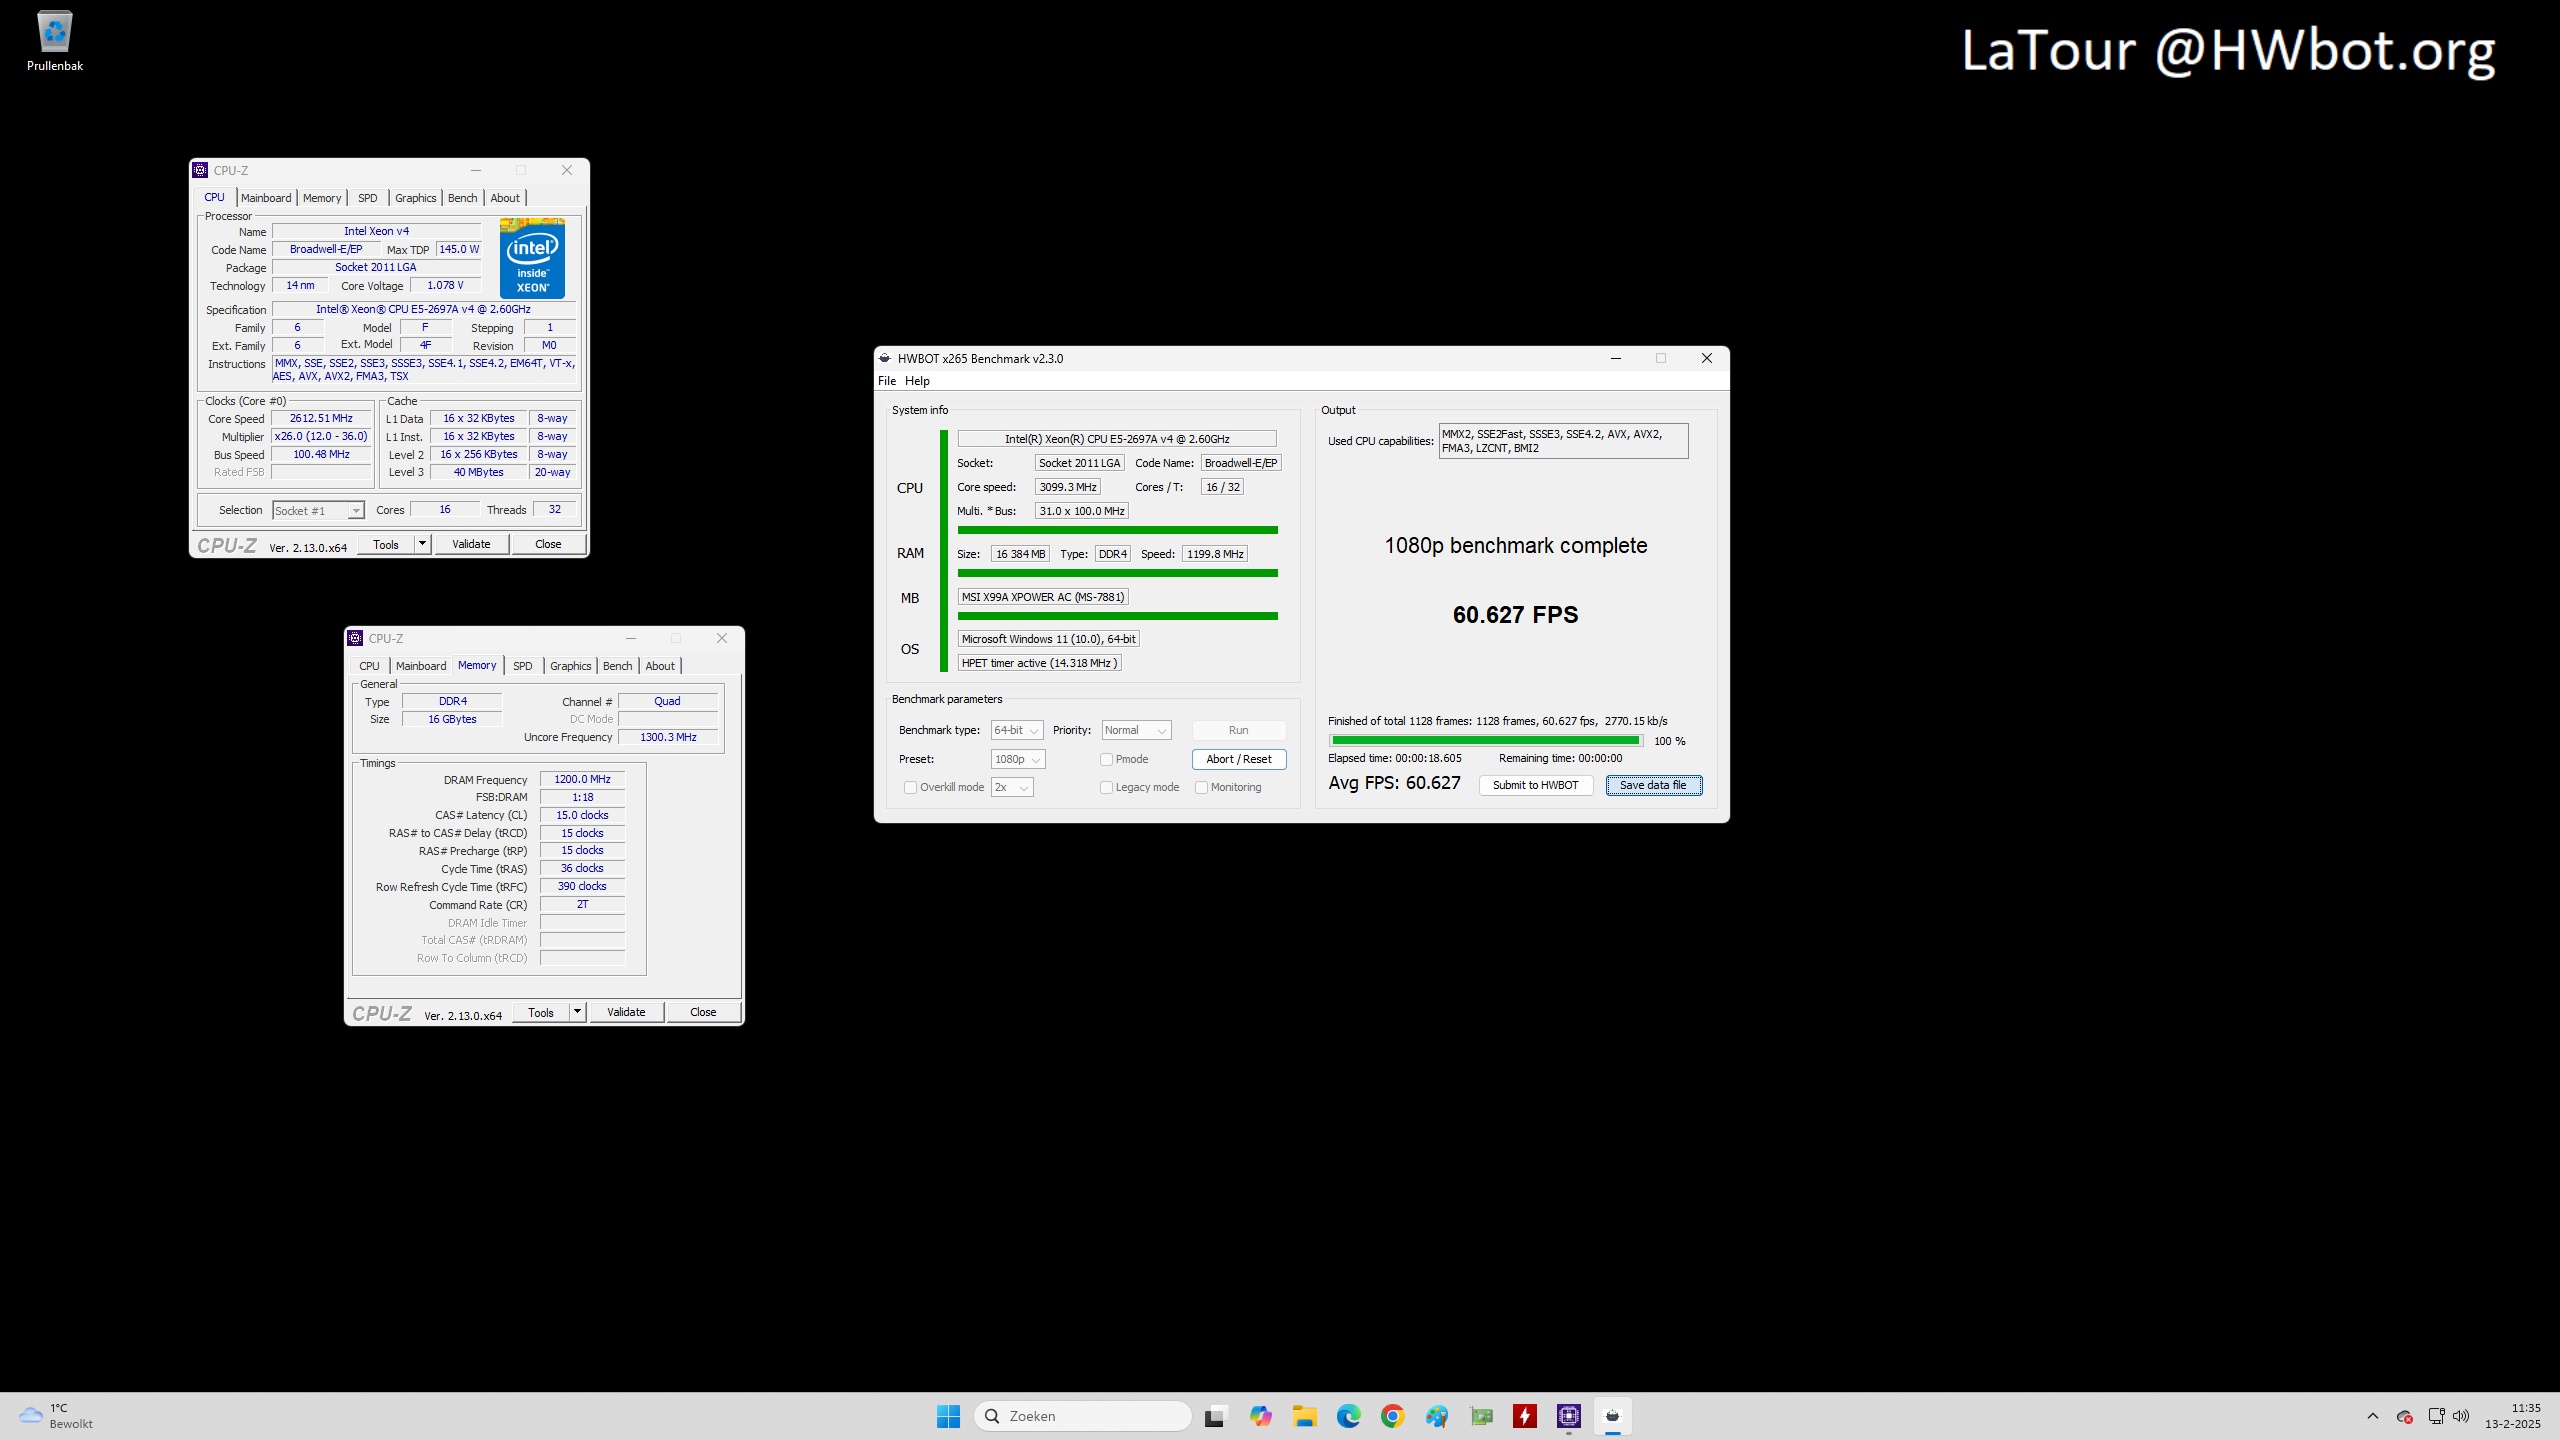The image size is (2560, 1440).
Task: Click the Zoeken search box
Action: point(1082,1416)
